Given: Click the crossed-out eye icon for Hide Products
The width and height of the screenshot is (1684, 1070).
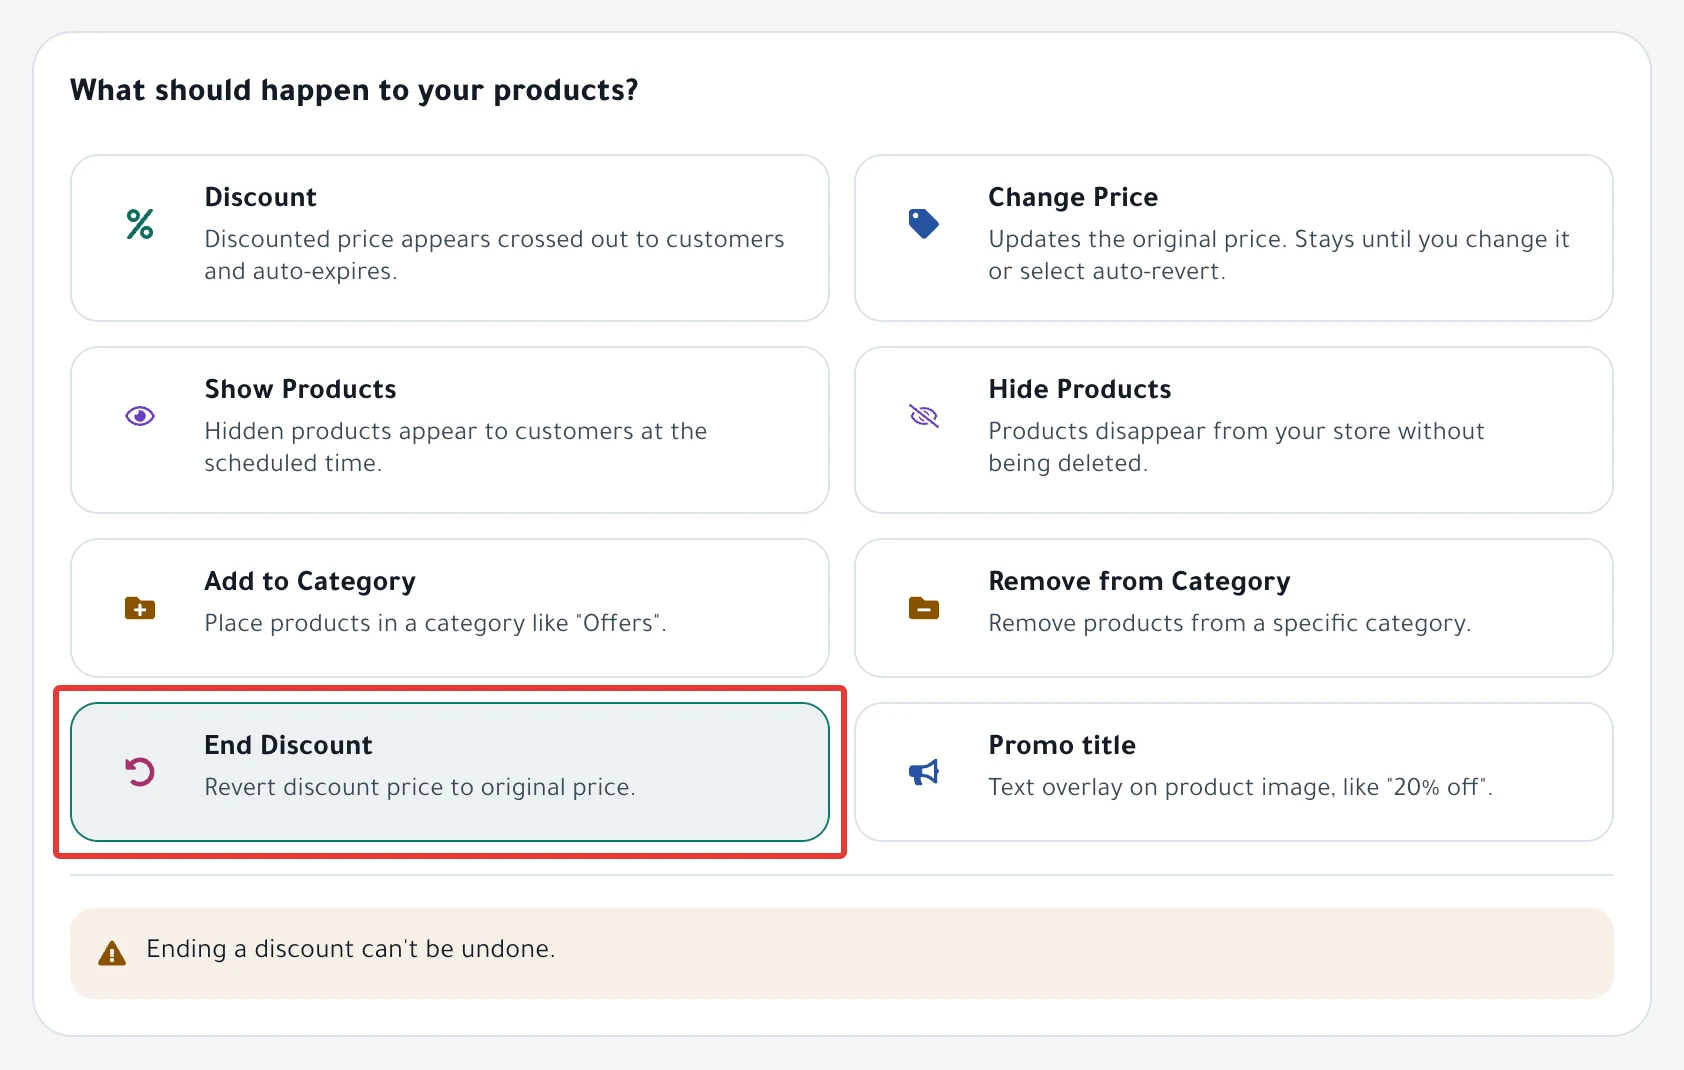Looking at the screenshot, I should [924, 416].
